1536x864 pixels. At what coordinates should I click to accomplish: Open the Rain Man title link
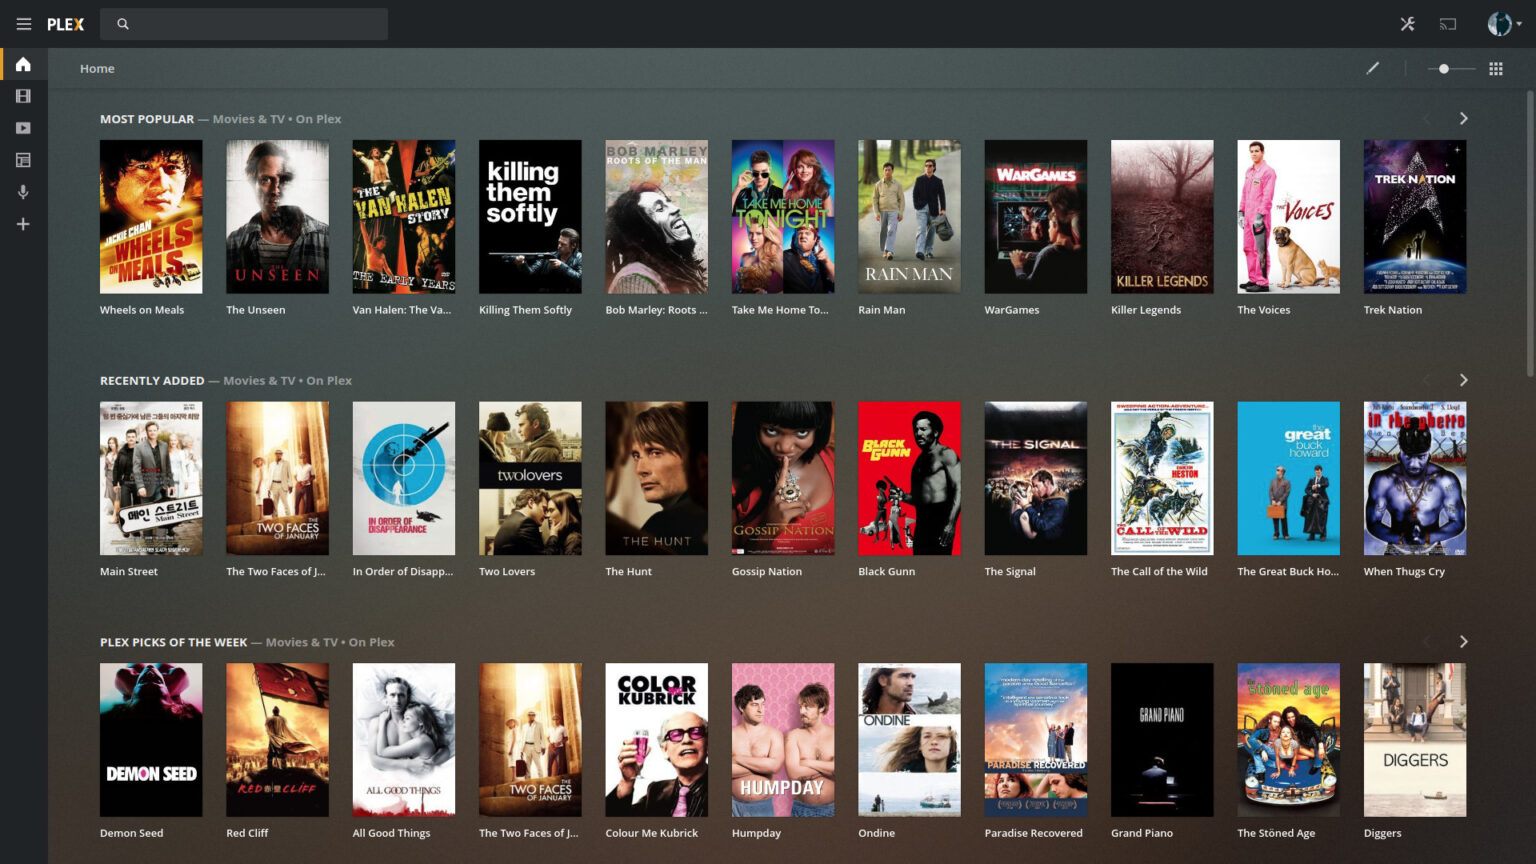[882, 309]
